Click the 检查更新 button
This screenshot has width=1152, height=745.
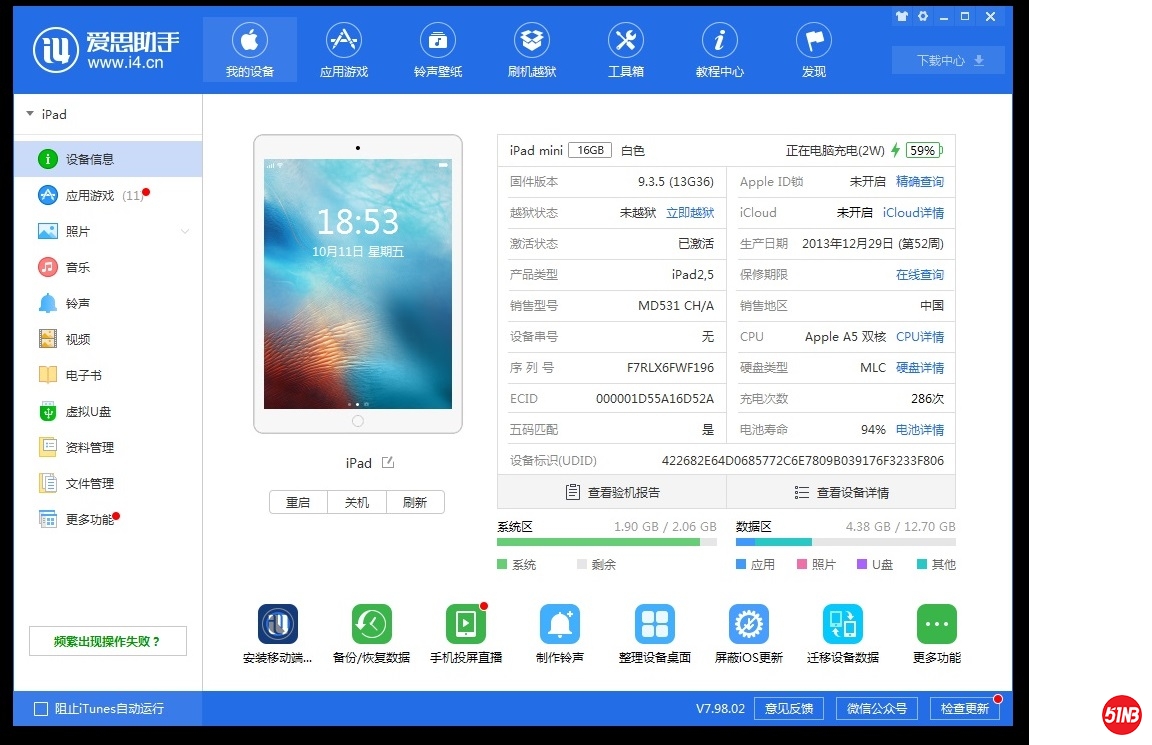click(965, 709)
